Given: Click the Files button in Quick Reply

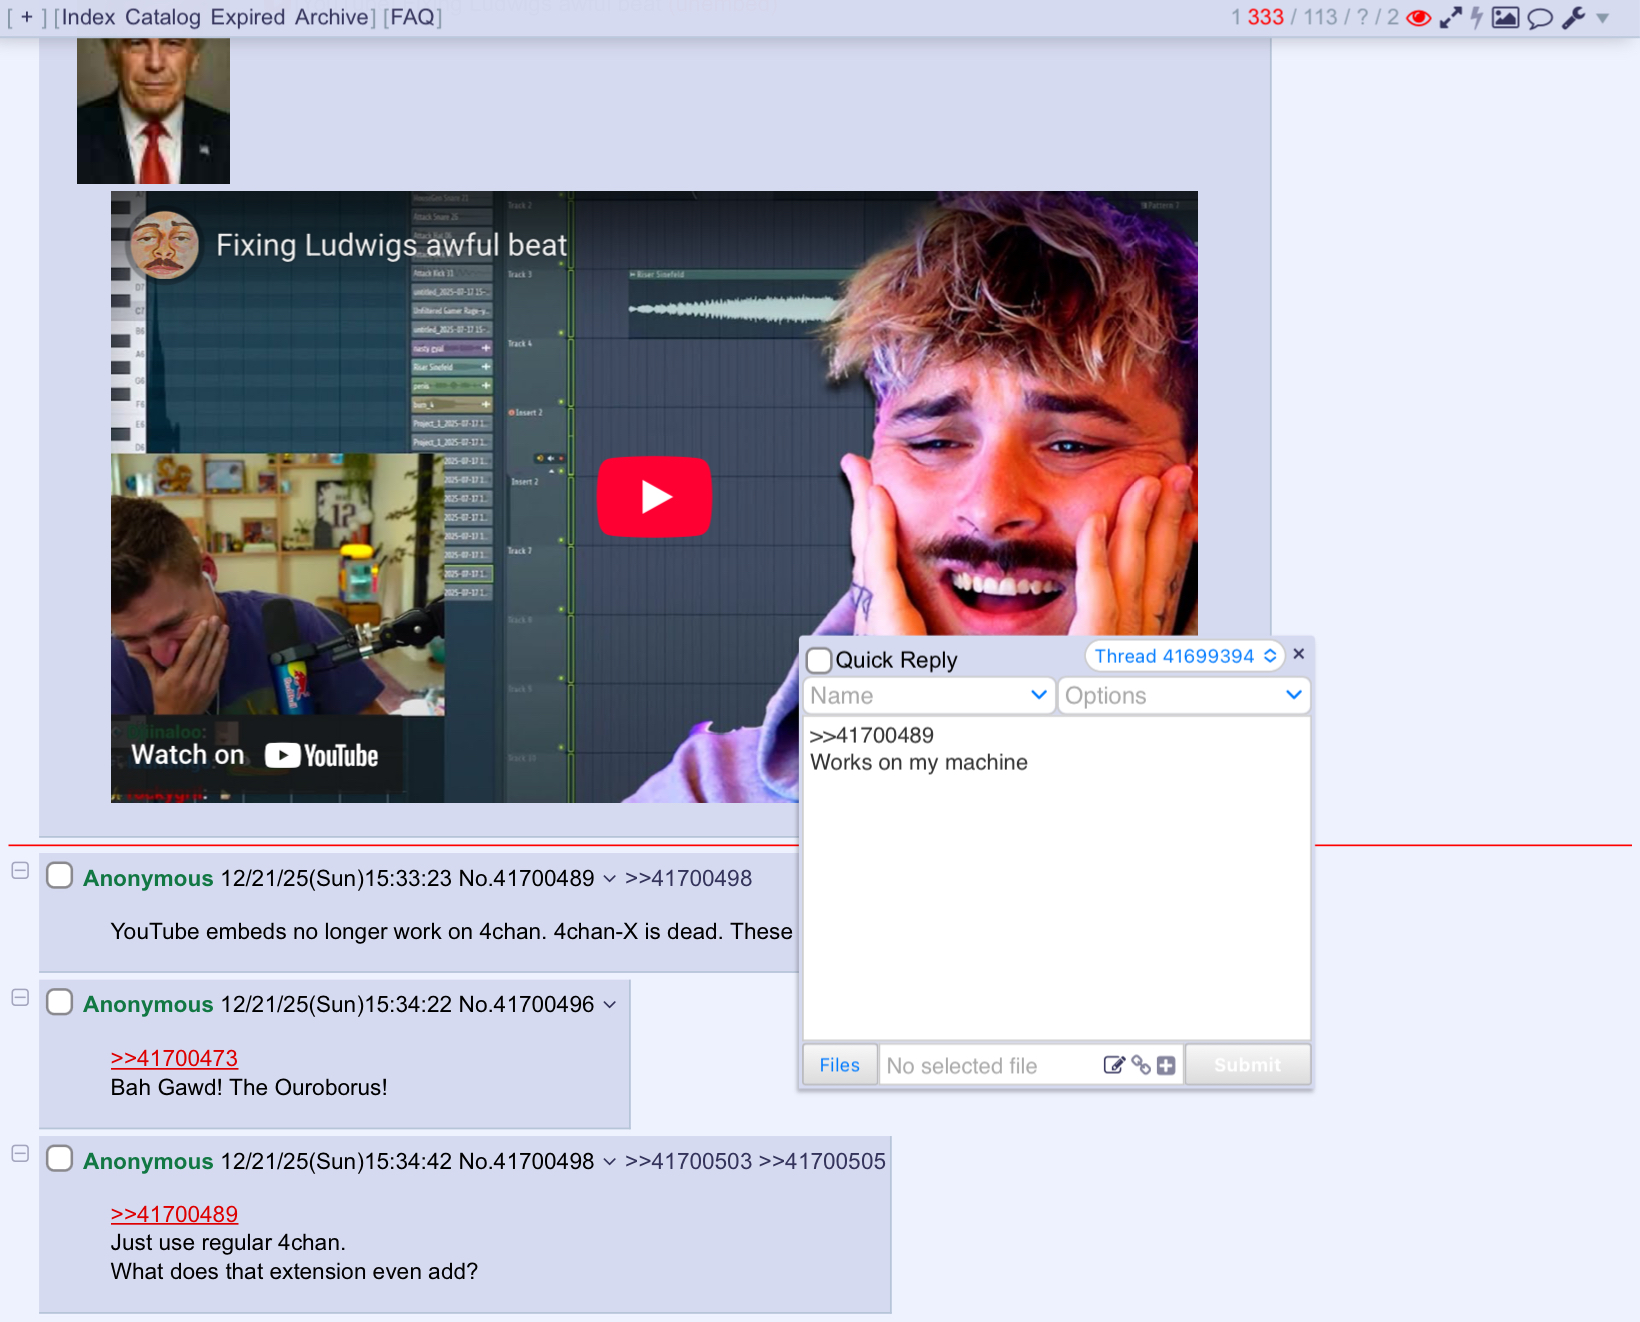Looking at the screenshot, I should pos(840,1065).
